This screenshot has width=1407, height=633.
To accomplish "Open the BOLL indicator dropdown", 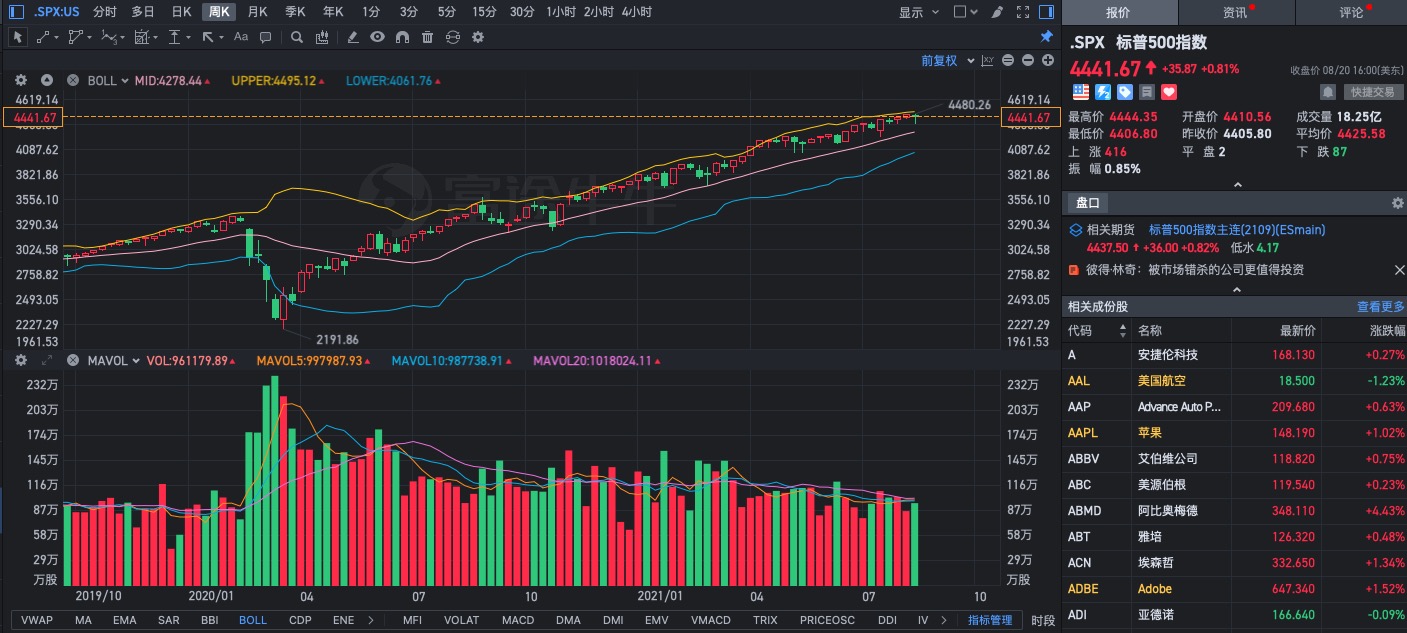I will click(x=108, y=81).
